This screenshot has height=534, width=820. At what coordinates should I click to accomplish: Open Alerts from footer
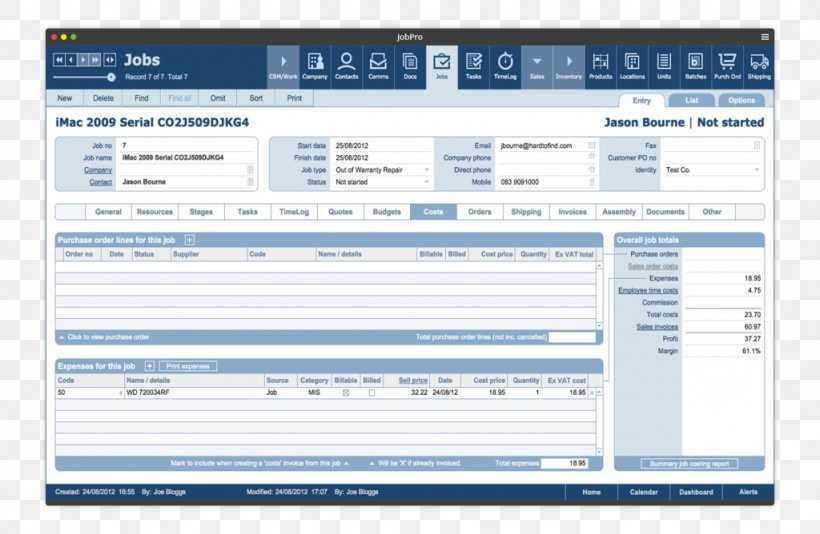(x=748, y=492)
